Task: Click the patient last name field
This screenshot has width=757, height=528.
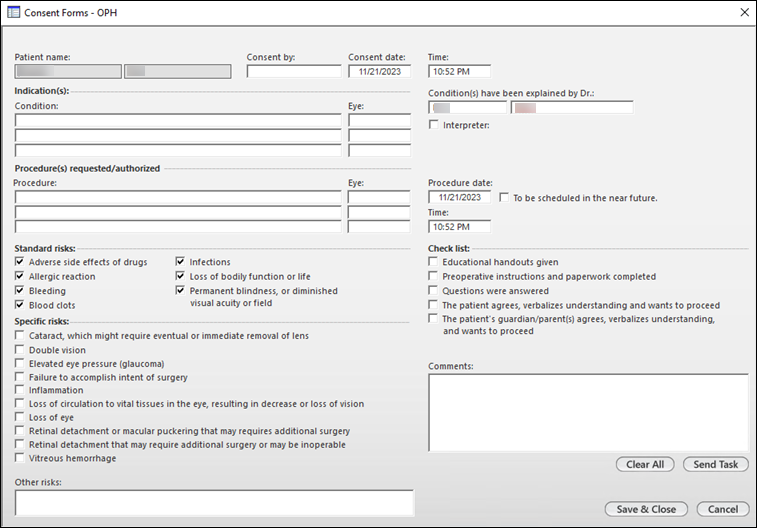Action: 178,71
